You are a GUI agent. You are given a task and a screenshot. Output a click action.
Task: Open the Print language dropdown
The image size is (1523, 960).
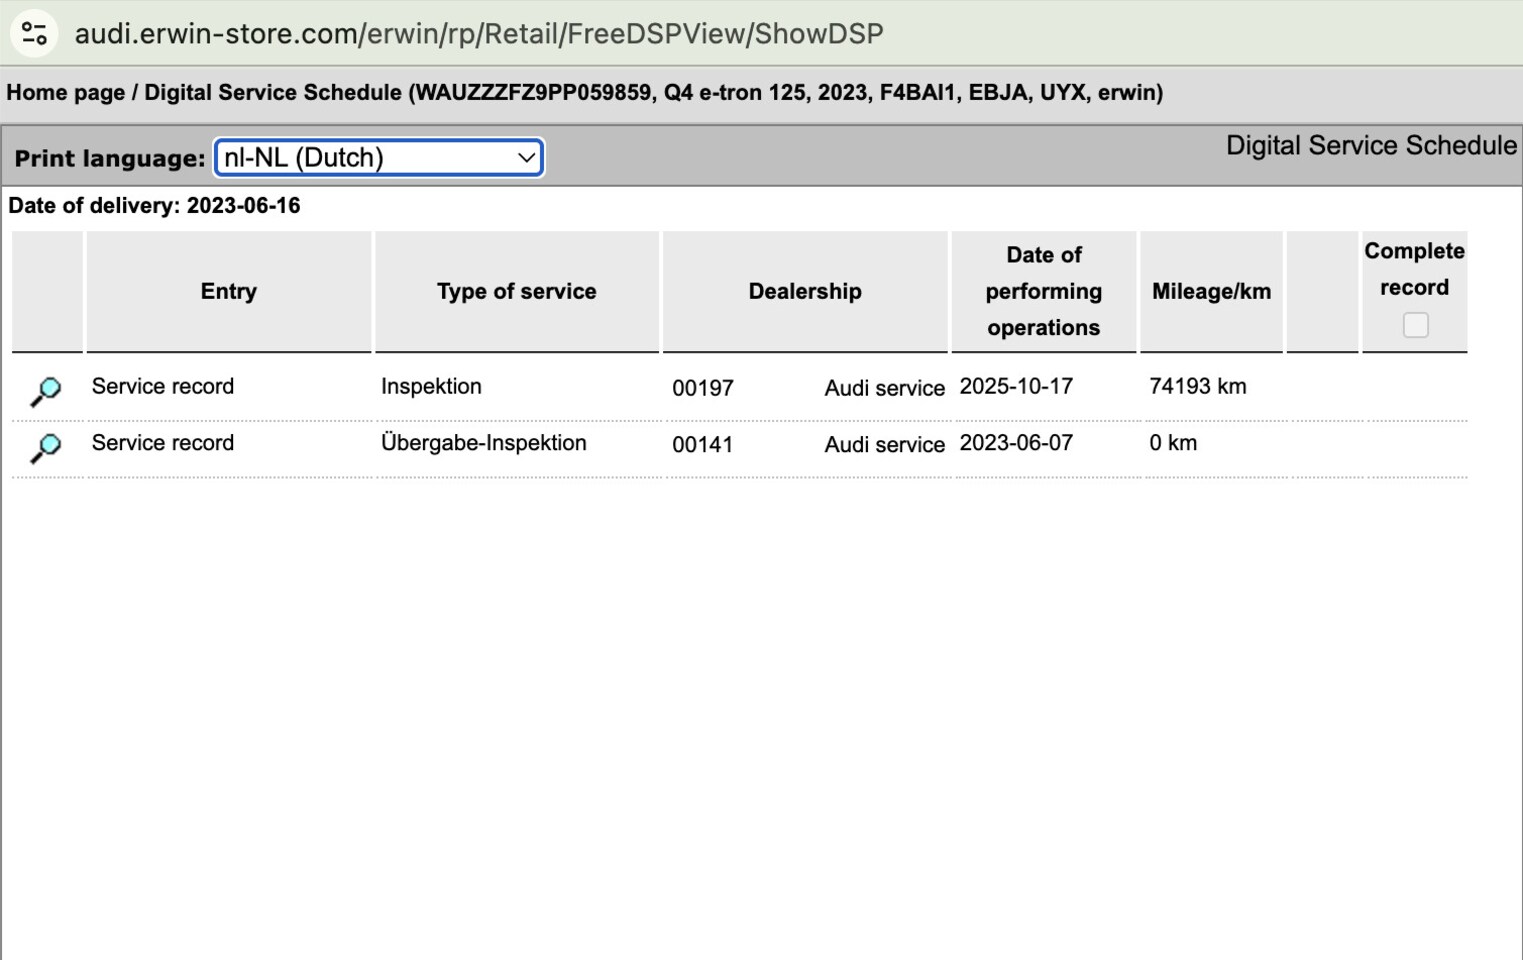click(x=379, y=158)
